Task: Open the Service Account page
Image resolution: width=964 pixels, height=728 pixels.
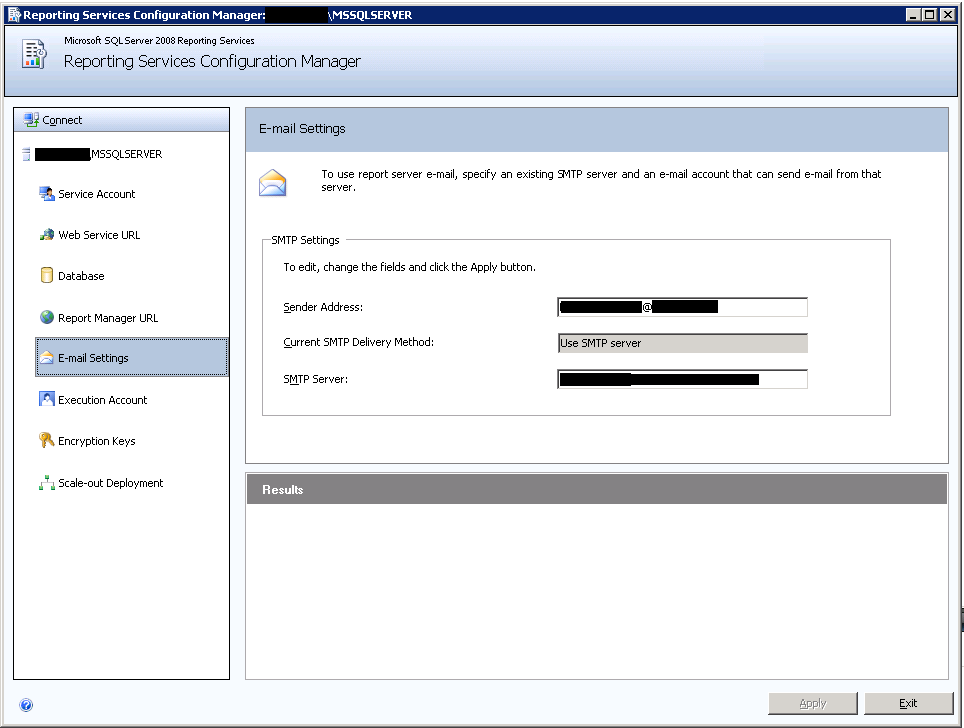Action: pos(97,194)
